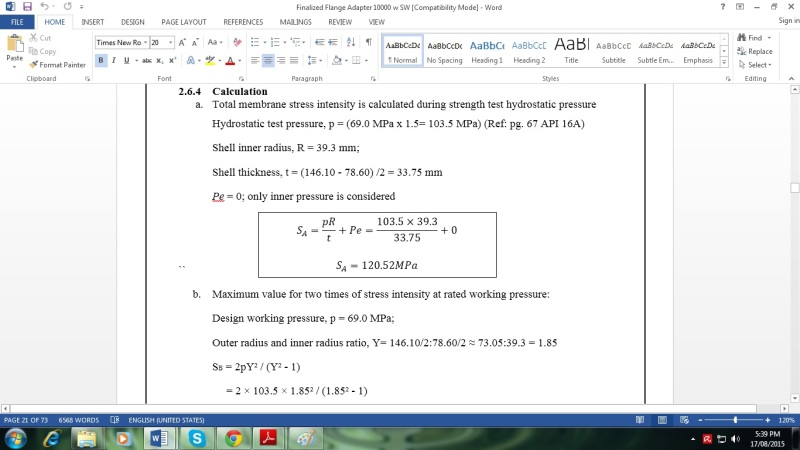Open the font size dropdown

click(170, 42)
